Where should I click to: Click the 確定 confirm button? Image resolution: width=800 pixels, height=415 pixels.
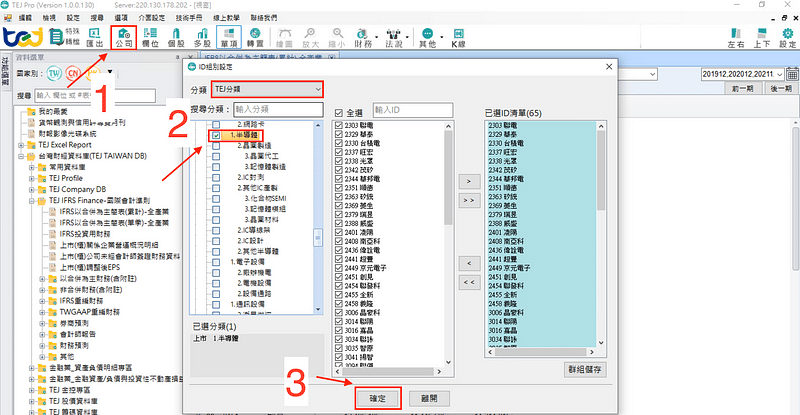click(x=379, y=397)
